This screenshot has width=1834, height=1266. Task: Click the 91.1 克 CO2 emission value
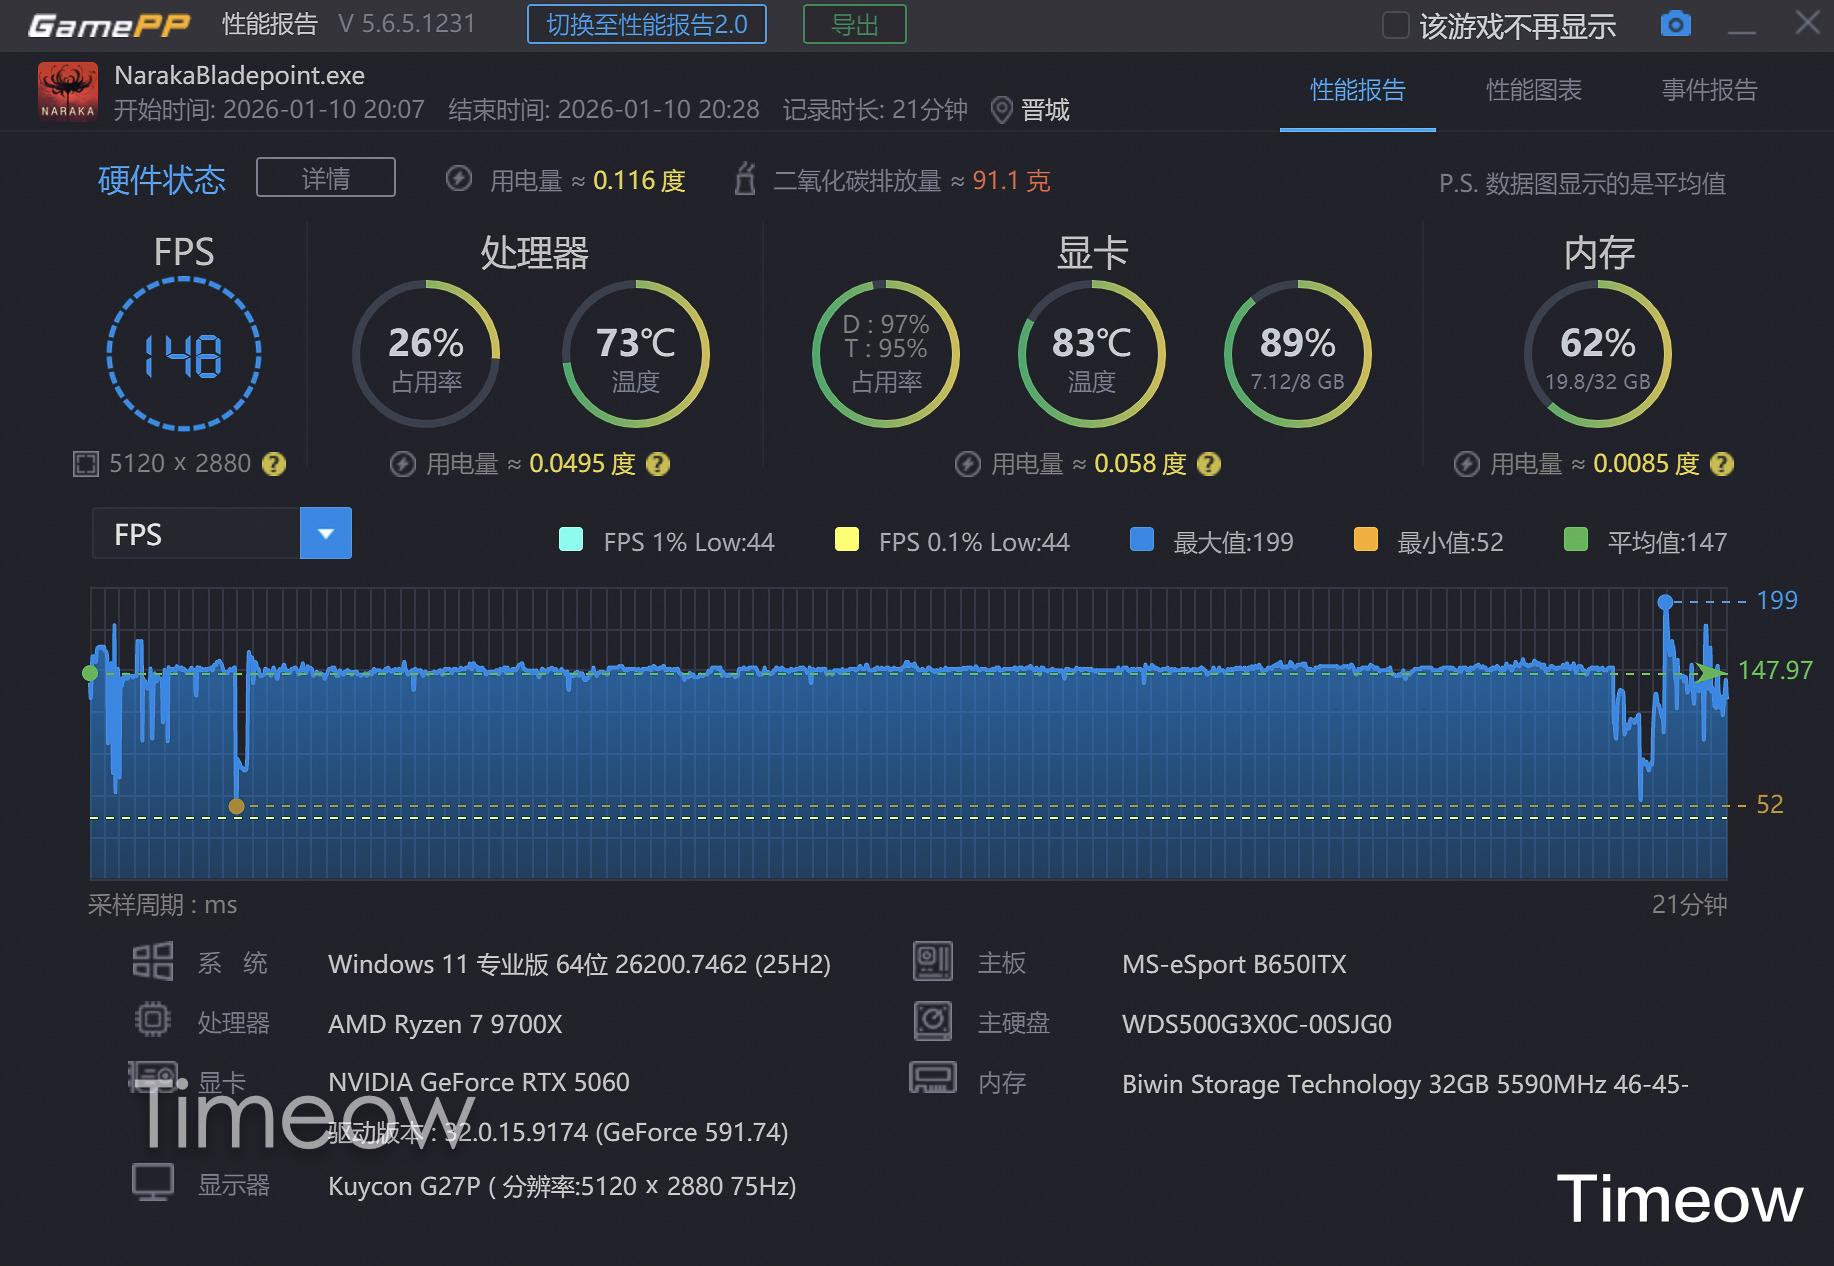[x=1011, y=180]
